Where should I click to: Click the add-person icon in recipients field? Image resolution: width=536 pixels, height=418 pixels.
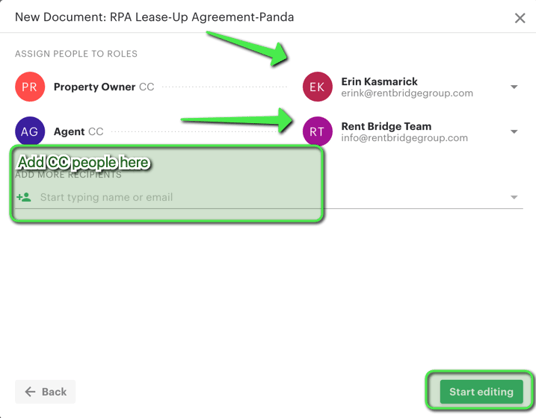tap(24, 197)
